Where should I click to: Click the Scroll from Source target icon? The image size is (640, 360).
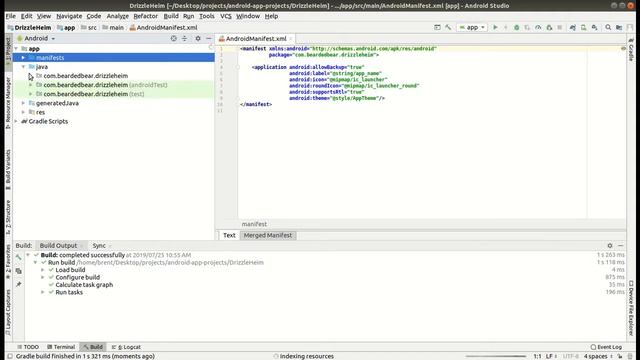174,38
